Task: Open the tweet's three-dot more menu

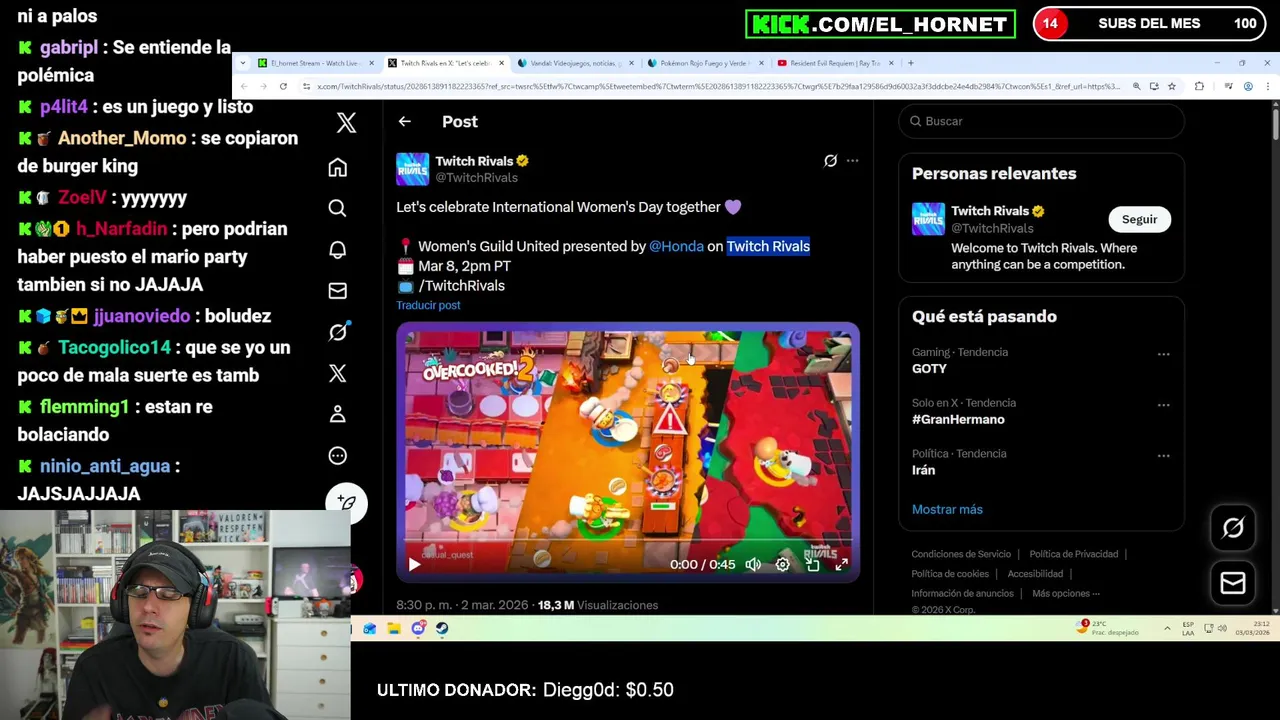Action: point(852,161)
